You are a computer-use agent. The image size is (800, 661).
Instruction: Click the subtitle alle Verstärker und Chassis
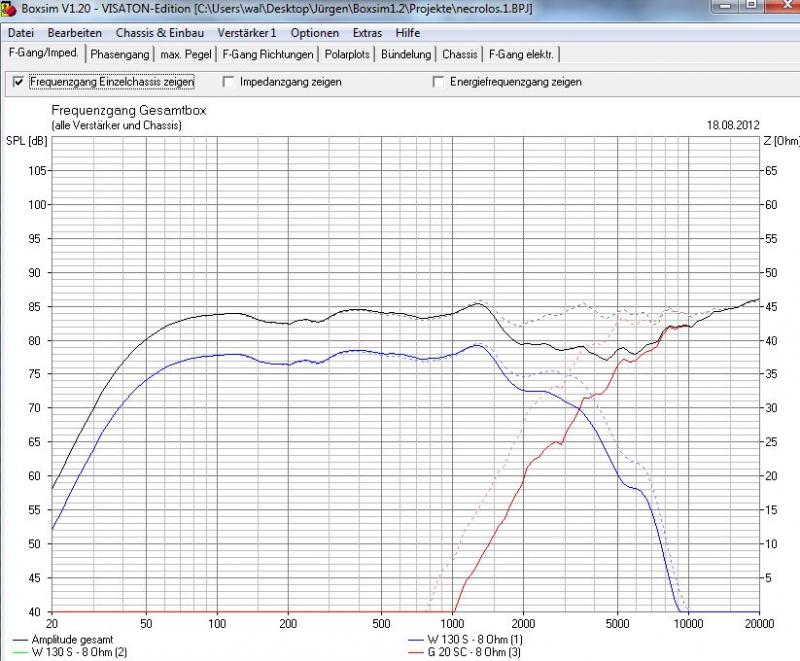[x=116, y=125]
